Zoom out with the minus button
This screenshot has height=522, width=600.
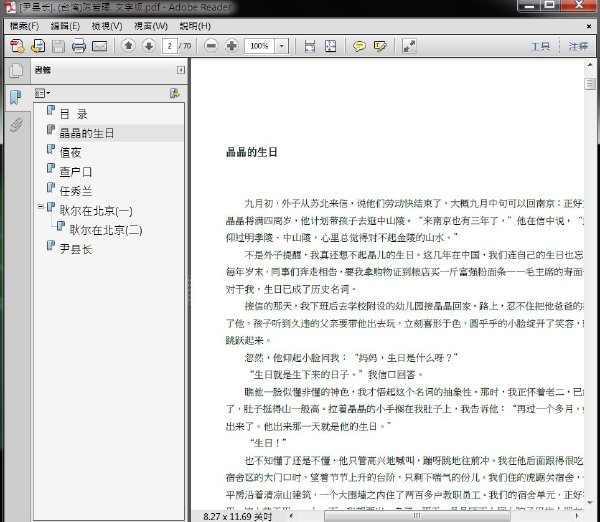(x=211, y=46)
